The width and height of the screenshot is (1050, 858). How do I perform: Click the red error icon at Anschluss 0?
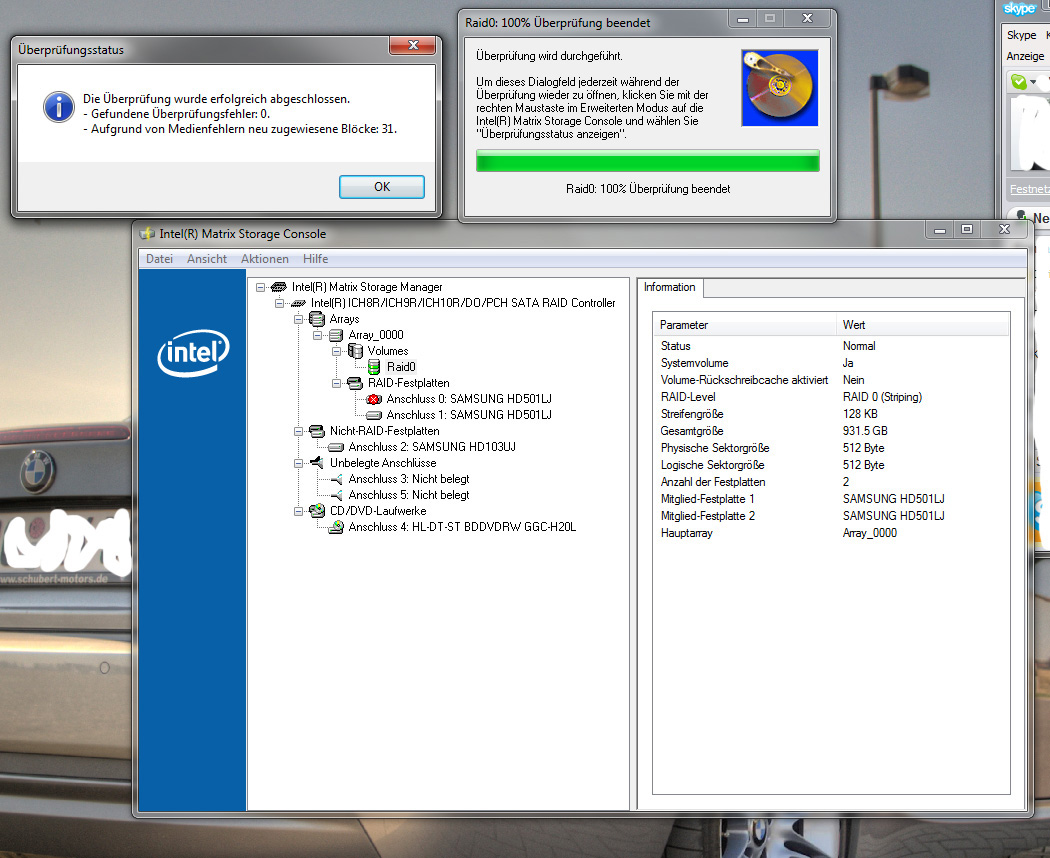tap(374, 399)
